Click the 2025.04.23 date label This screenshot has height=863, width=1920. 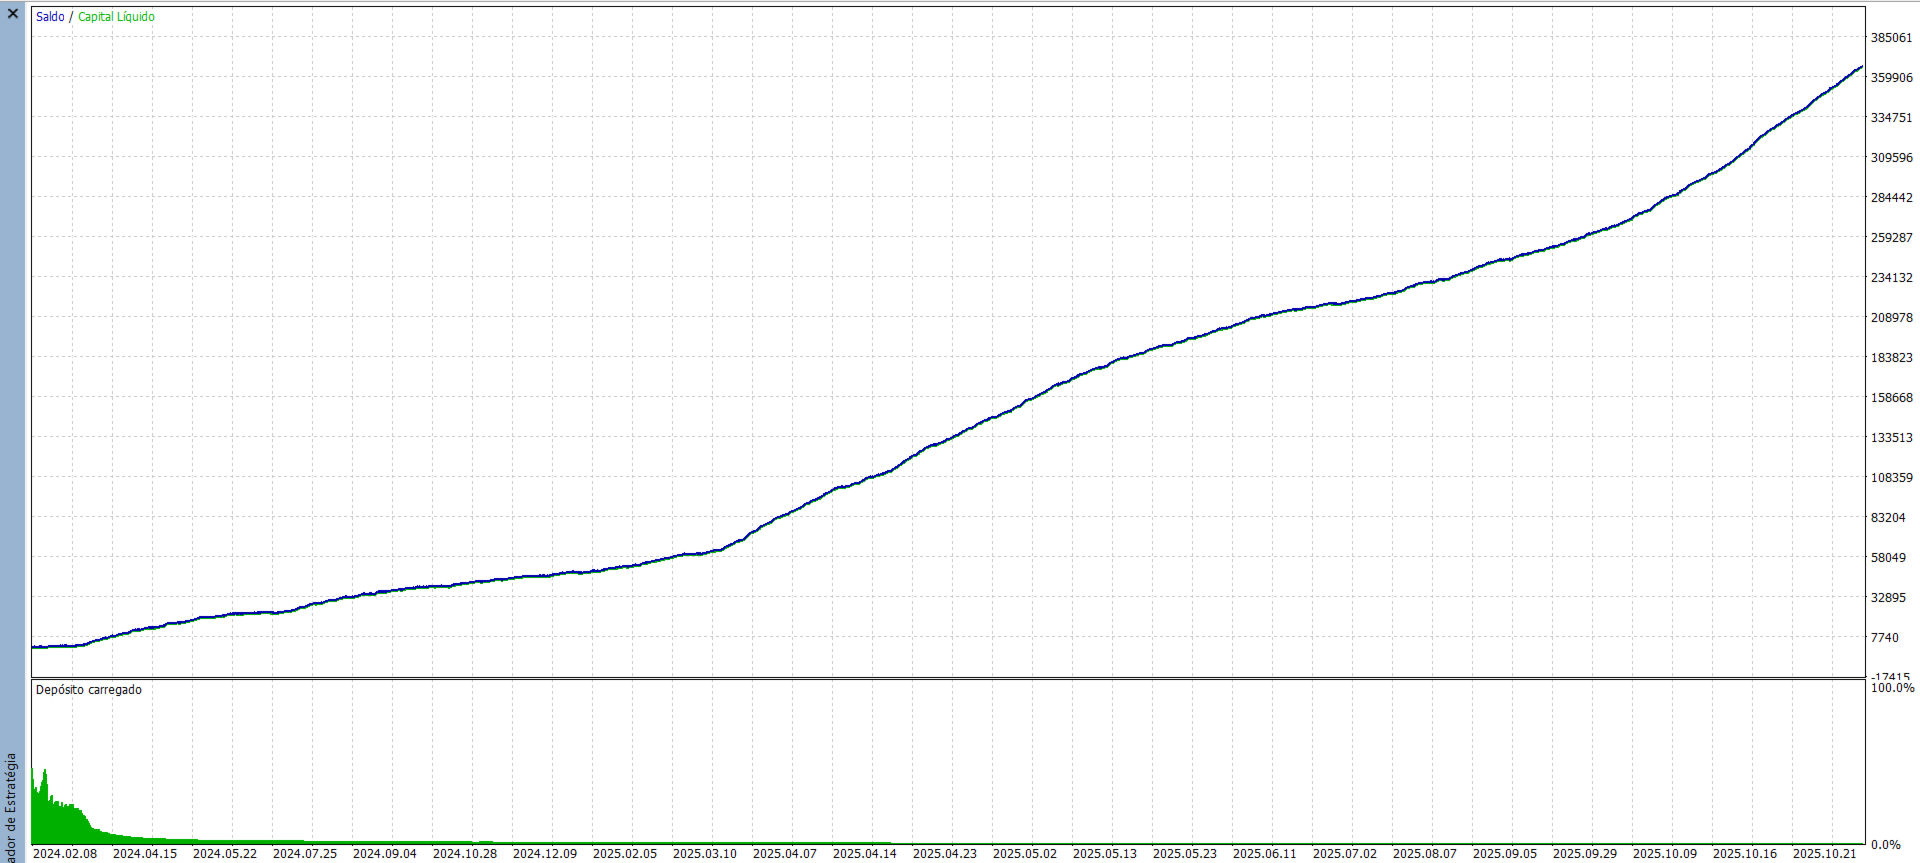[945, 854]
